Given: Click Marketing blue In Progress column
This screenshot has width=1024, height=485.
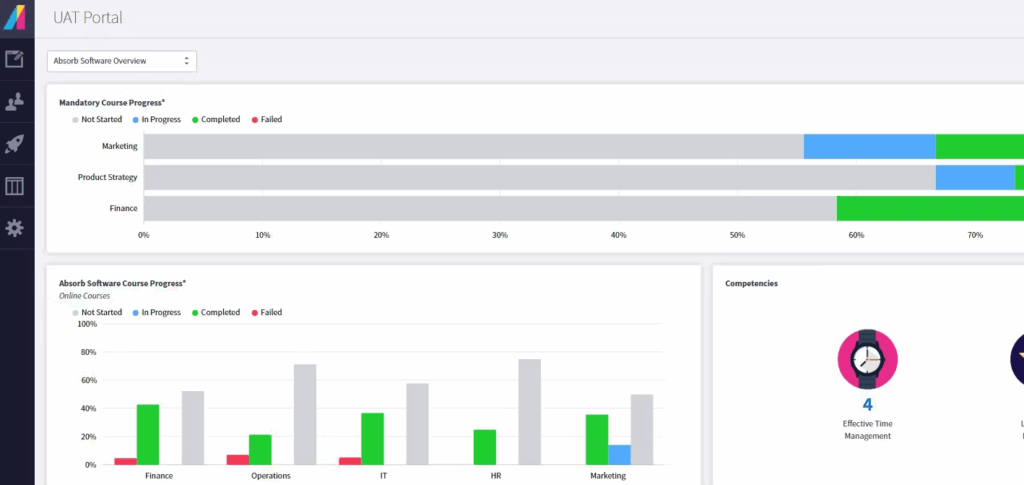Looking at the screenshot, I should (619, 455).
